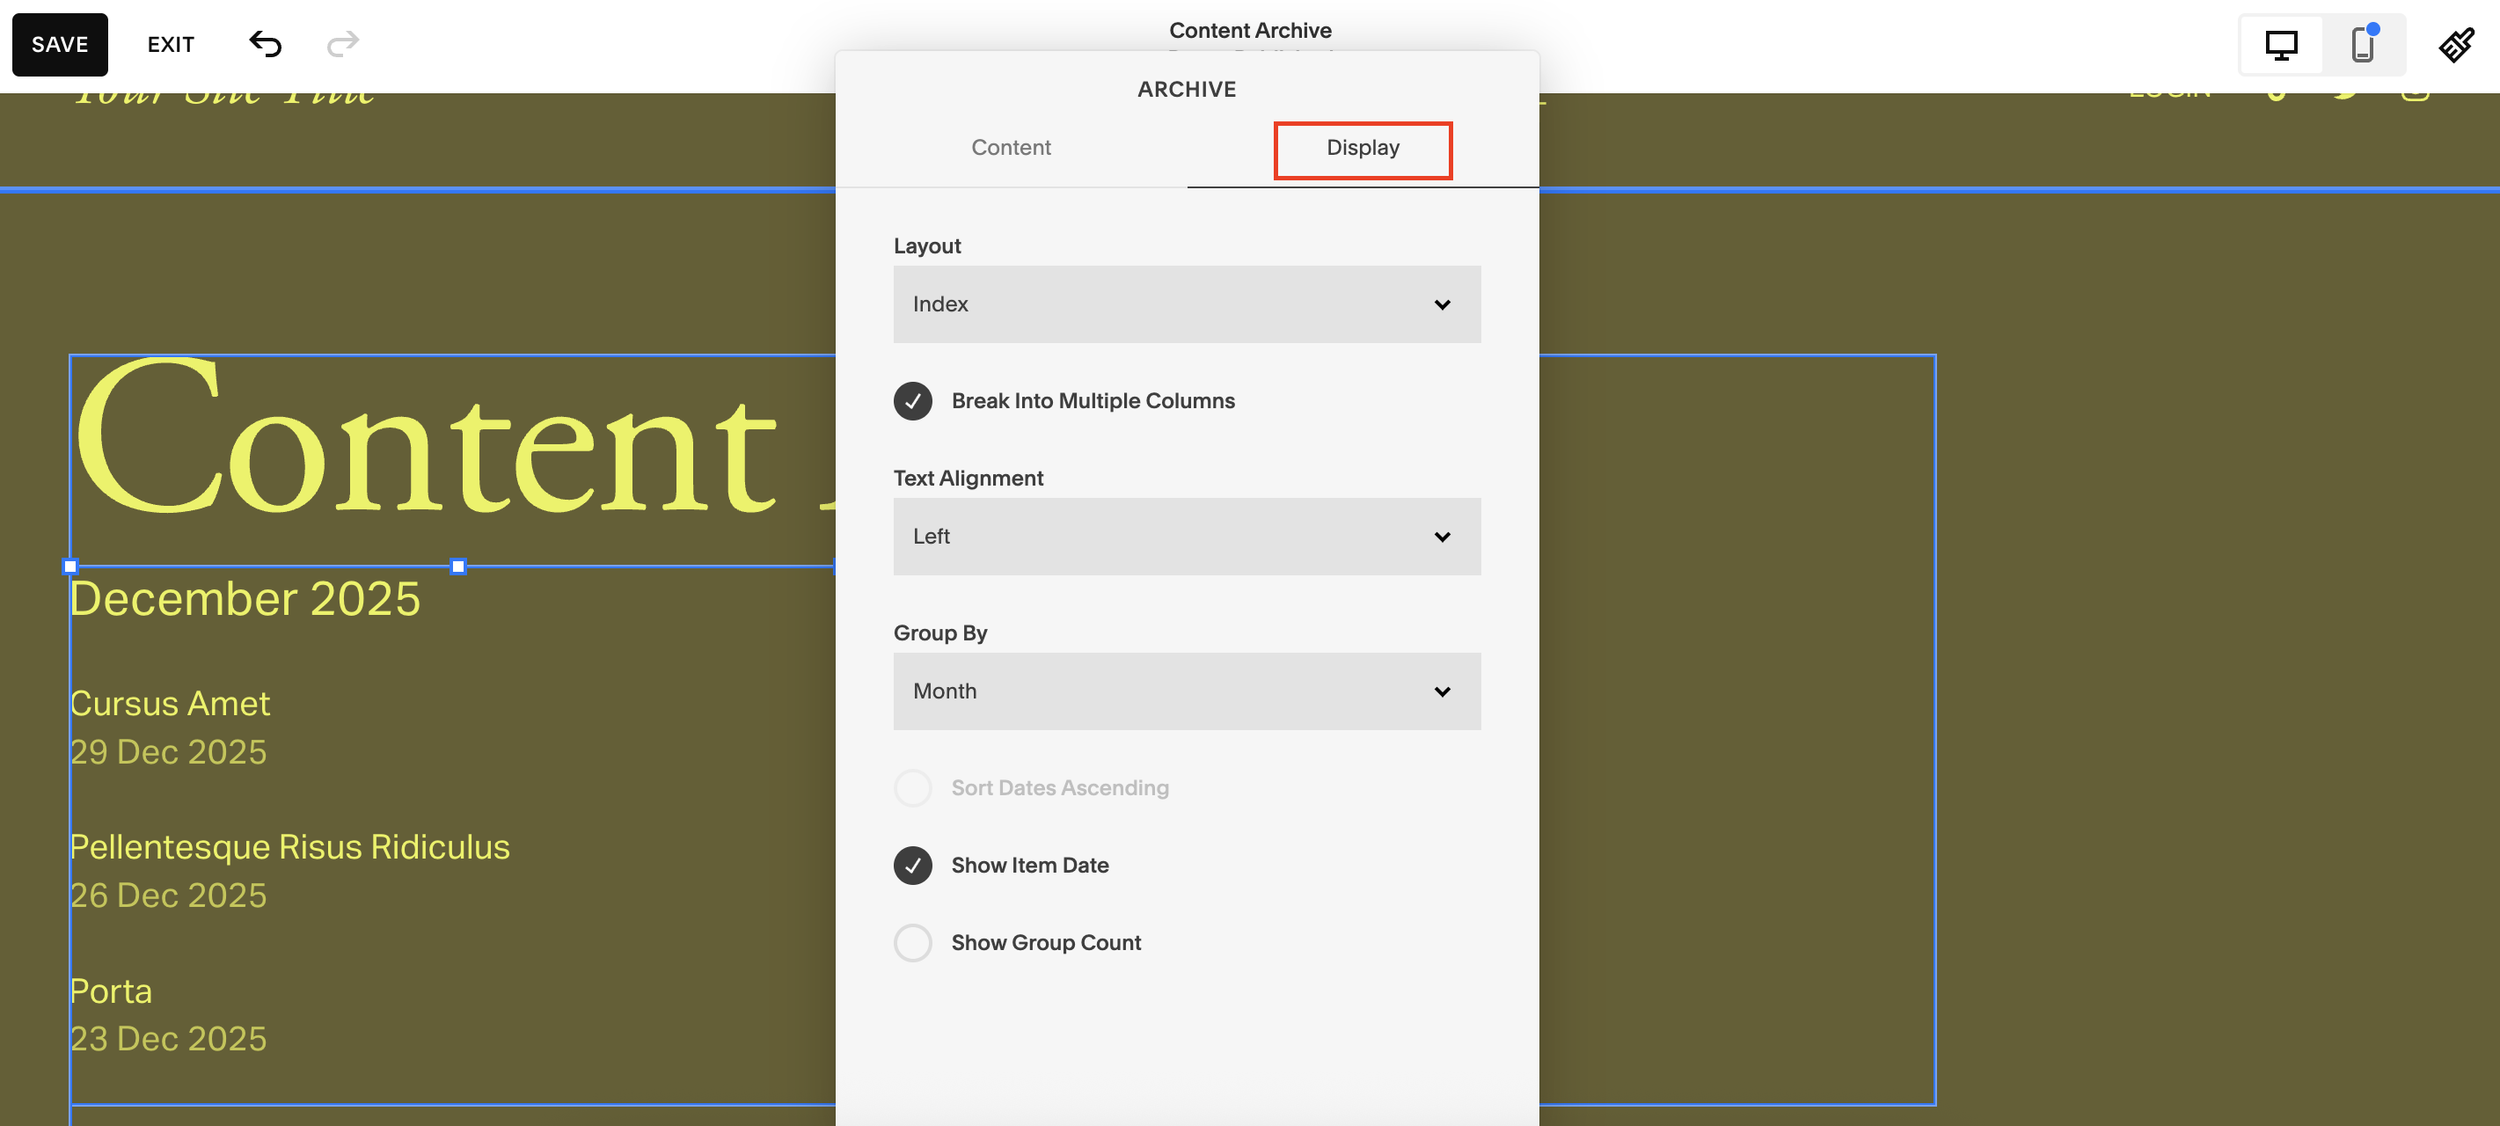Click the Cursus Amet archive link

(170, 704)
